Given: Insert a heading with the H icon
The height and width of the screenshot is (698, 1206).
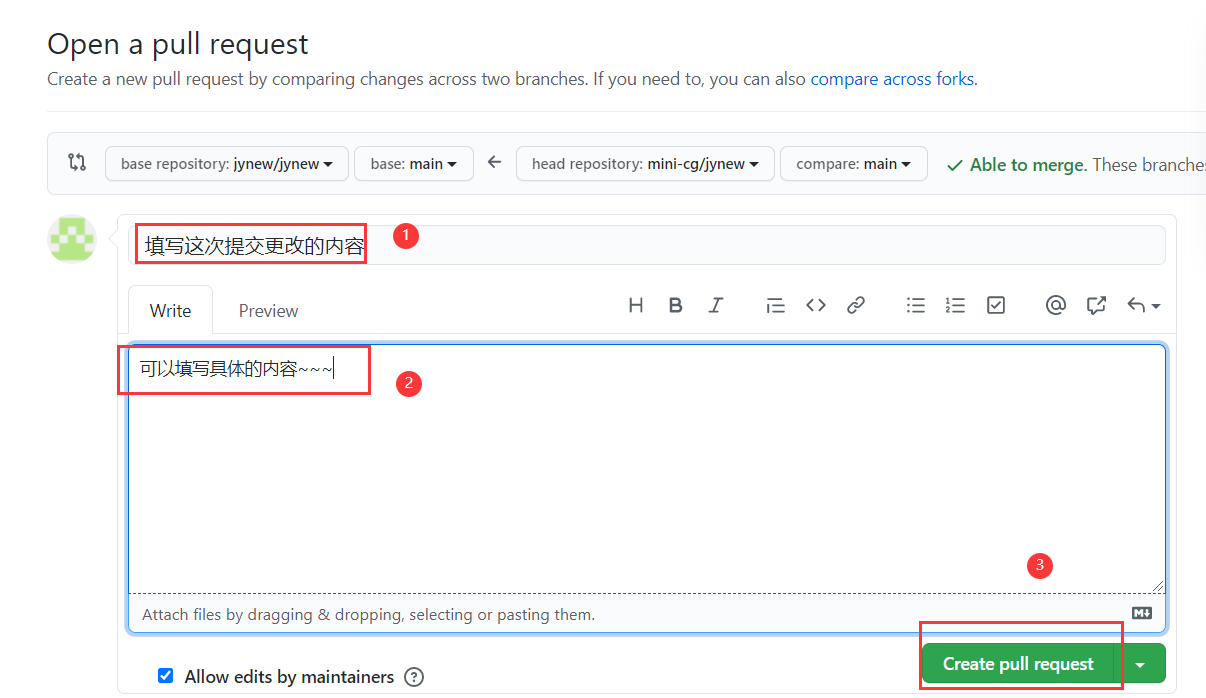Looking at the screenshot, I should click(636, 305).
